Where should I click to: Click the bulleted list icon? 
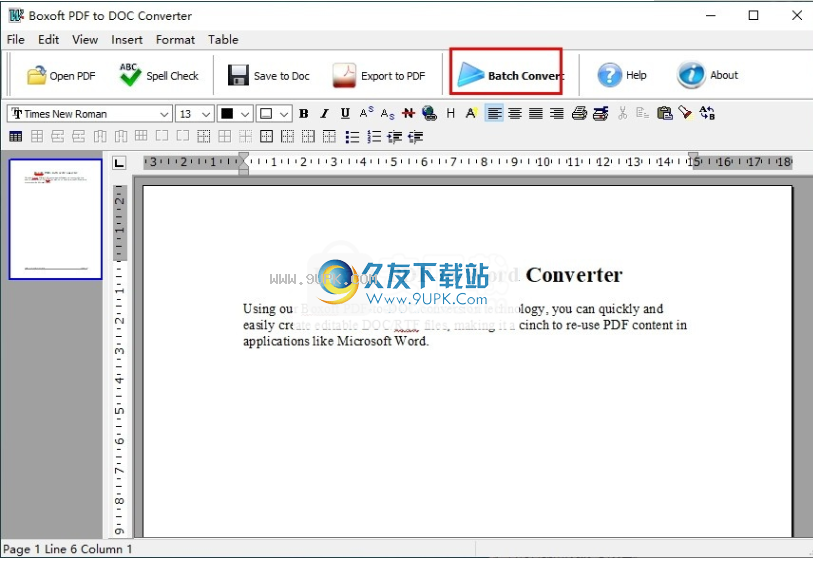point(353,137)
